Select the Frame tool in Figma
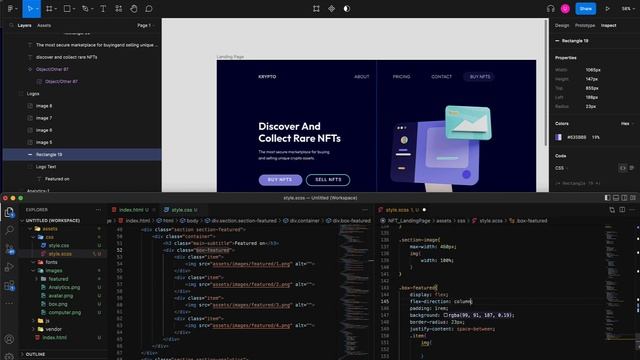 tap(49, 9)
